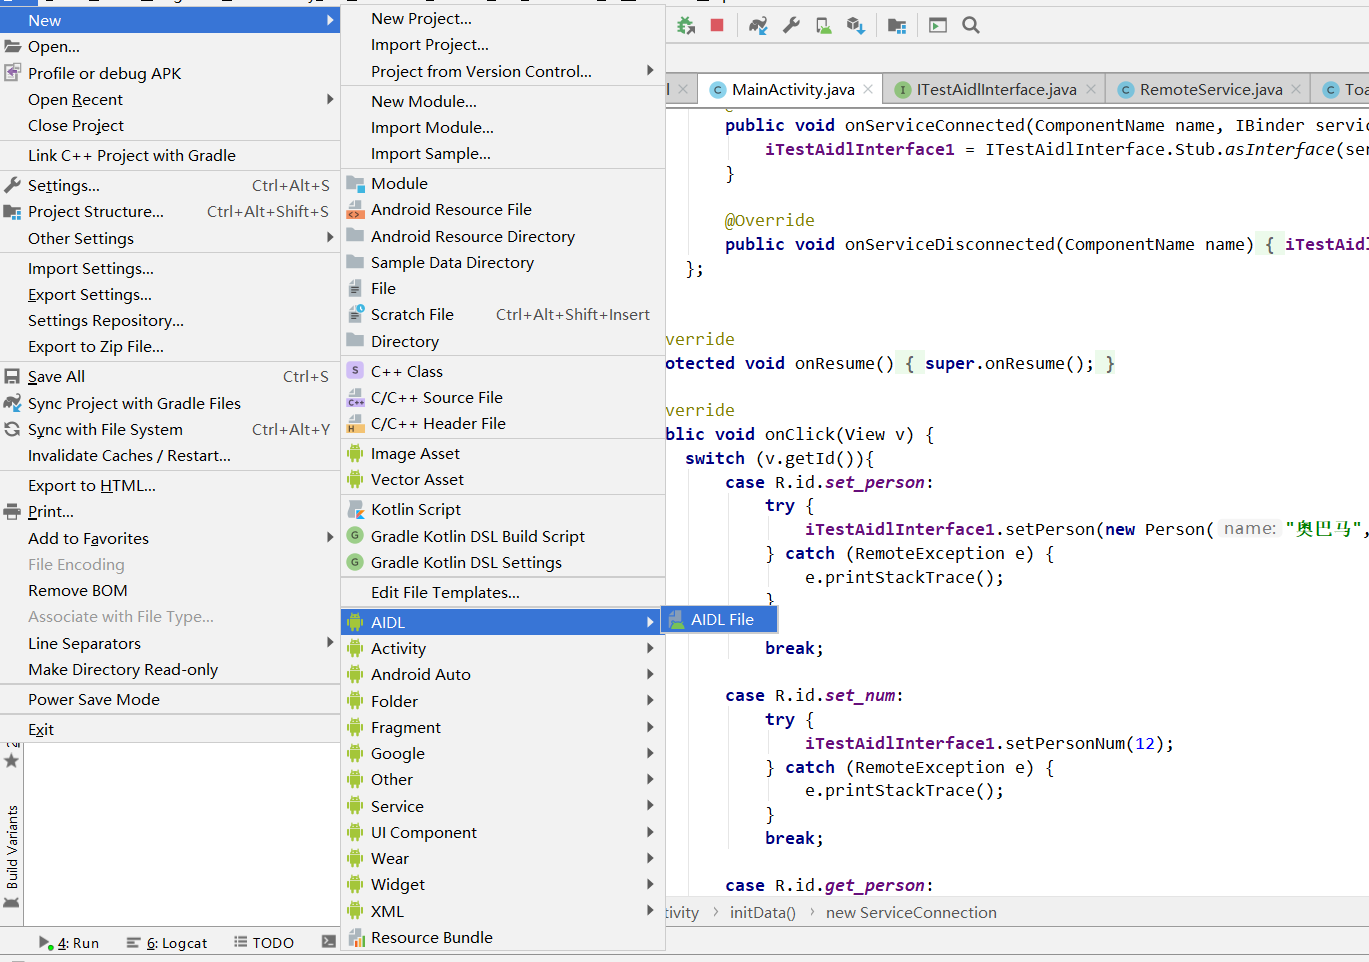
Task: Close the MainActivity.java tab
Action: coord(868,89)
